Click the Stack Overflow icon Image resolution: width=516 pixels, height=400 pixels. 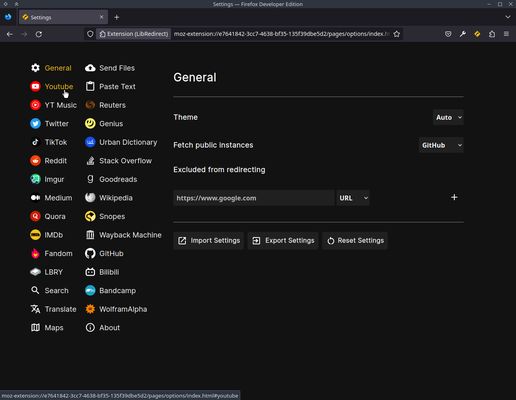[90, 161]
